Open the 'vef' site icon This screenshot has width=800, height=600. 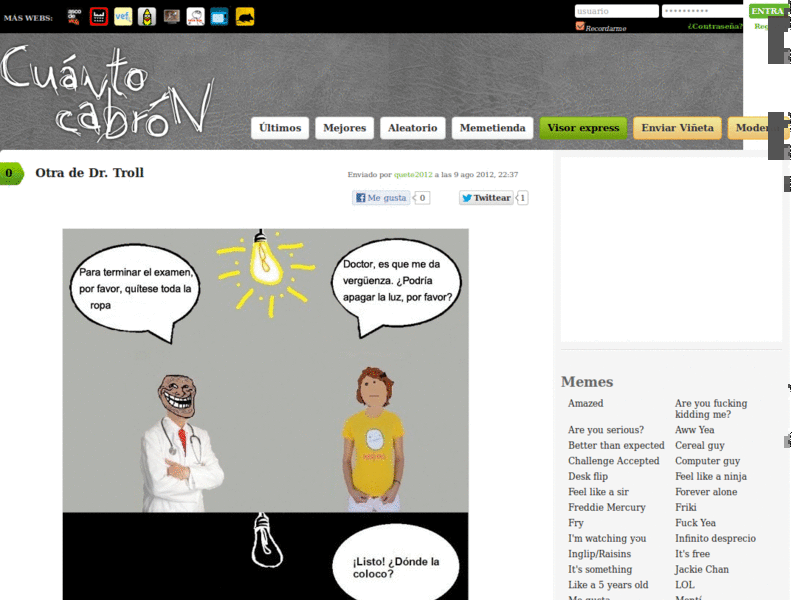[x=122, y=17]
